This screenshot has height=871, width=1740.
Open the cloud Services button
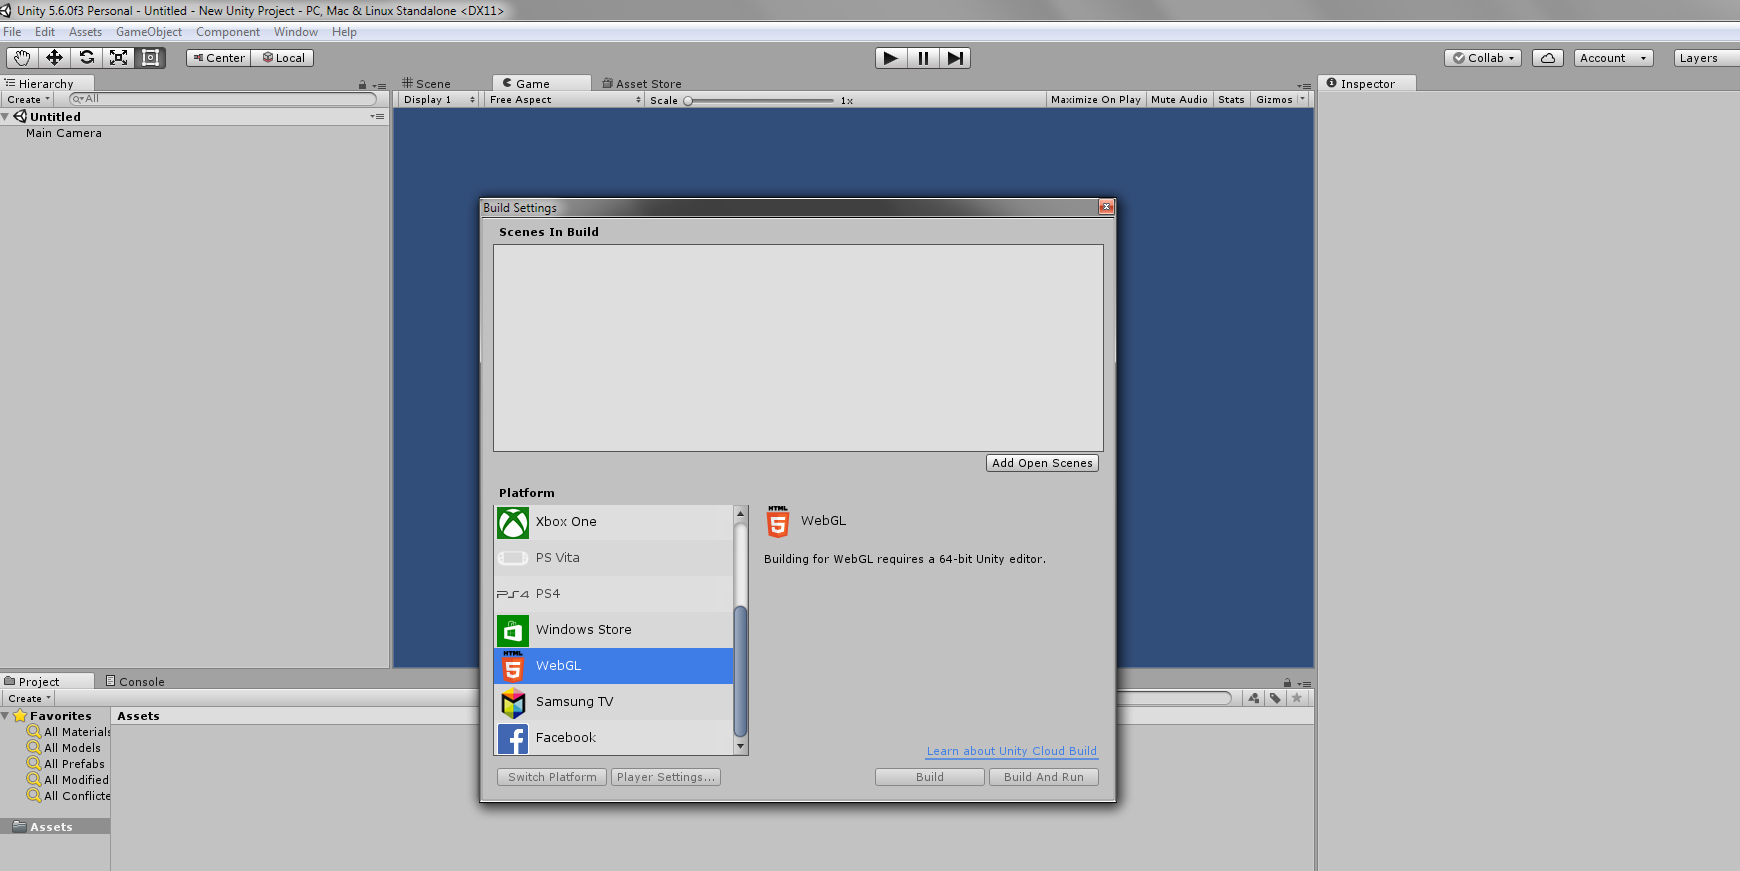[x=1548, y=58]
